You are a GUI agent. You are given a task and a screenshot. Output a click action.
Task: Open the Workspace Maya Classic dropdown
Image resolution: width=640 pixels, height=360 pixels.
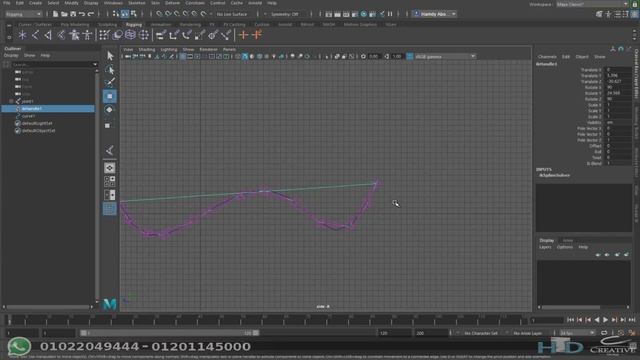point(593,4)
